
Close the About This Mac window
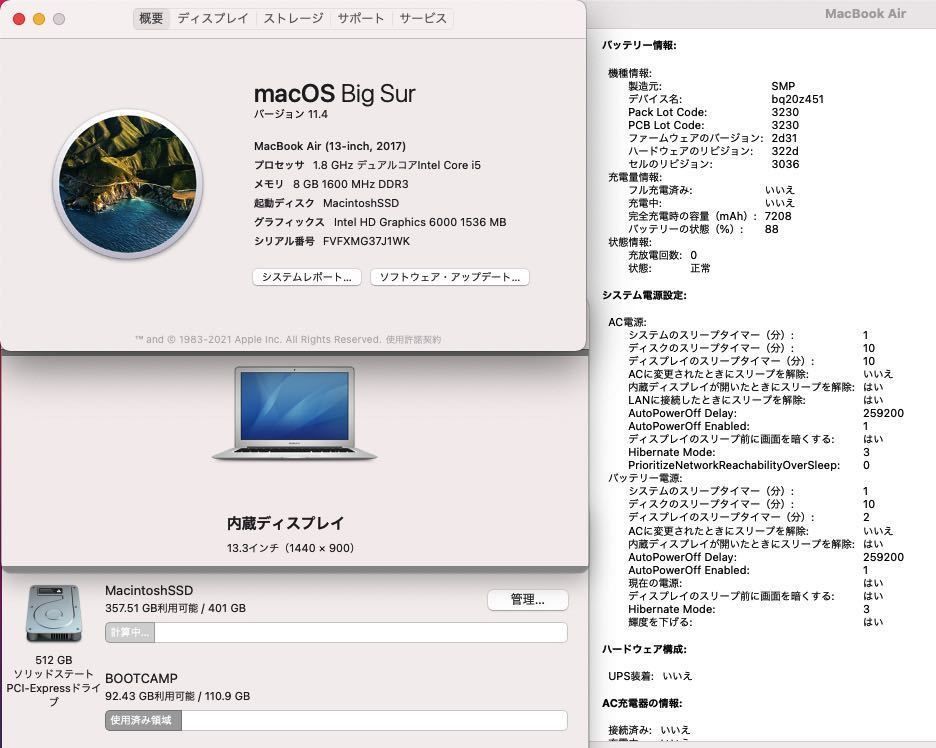pyautogui.click(x=19, y=19)
